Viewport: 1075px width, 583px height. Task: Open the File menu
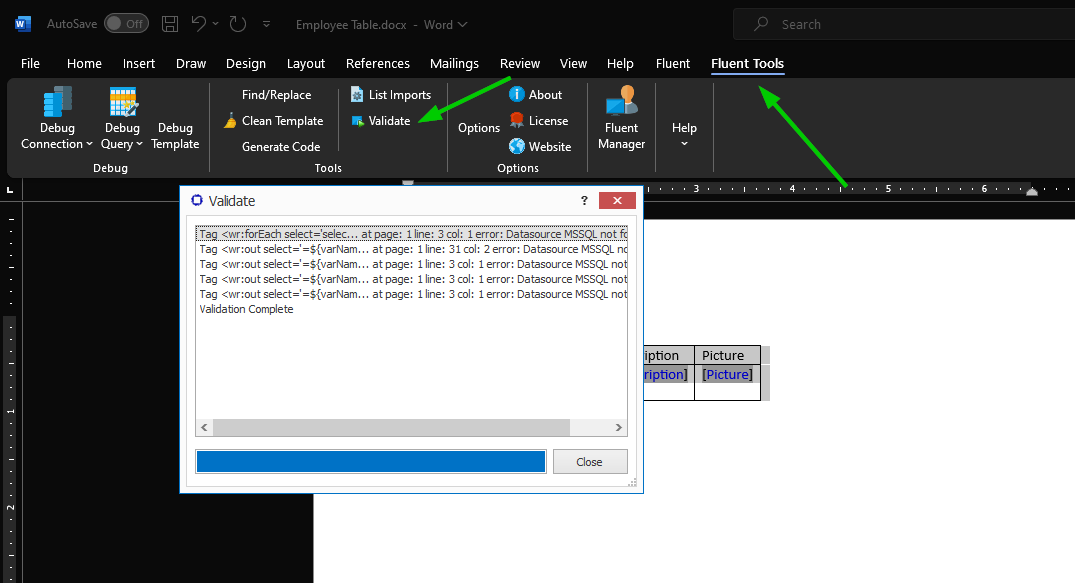click(x=30, y=63)
